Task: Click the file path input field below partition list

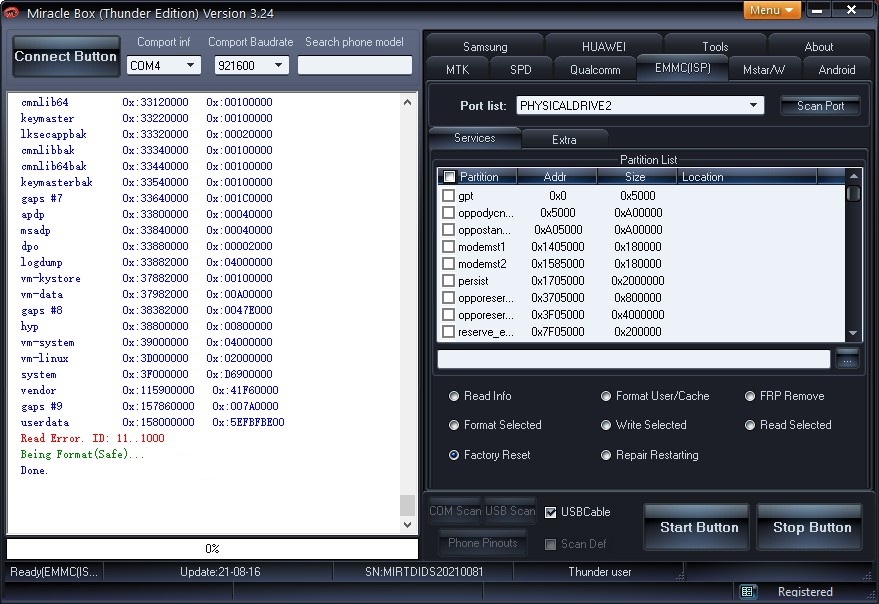Action: point(633,359)
